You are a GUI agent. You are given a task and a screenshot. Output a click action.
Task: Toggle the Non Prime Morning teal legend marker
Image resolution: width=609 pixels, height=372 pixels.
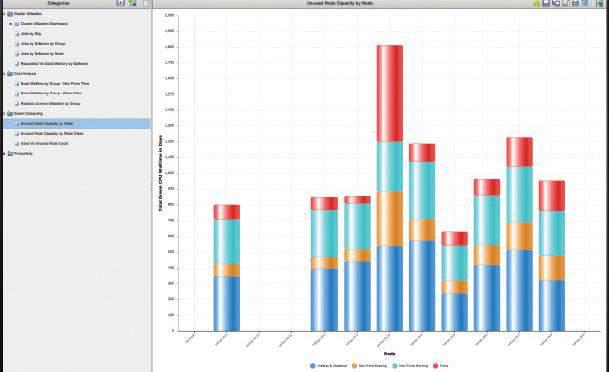pyautogui.click(x=395, y=366)
